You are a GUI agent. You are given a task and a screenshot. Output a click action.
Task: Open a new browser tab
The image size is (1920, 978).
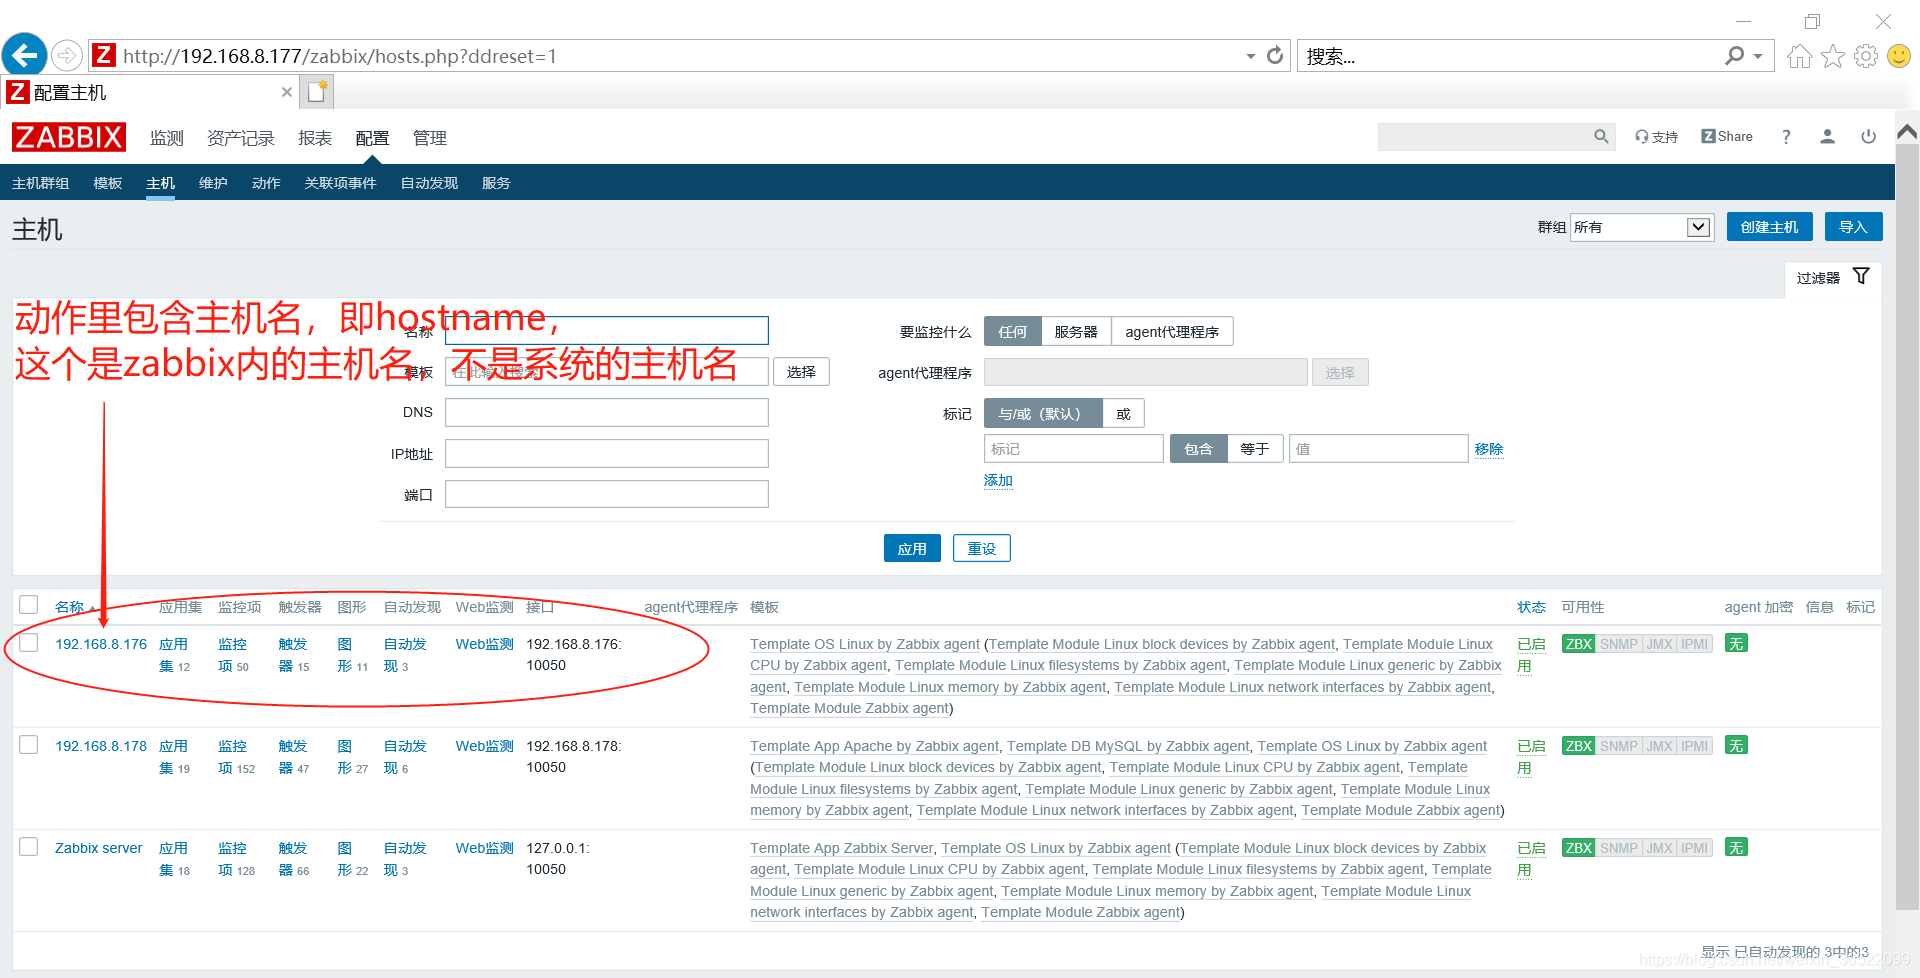(x=318, y=92)
